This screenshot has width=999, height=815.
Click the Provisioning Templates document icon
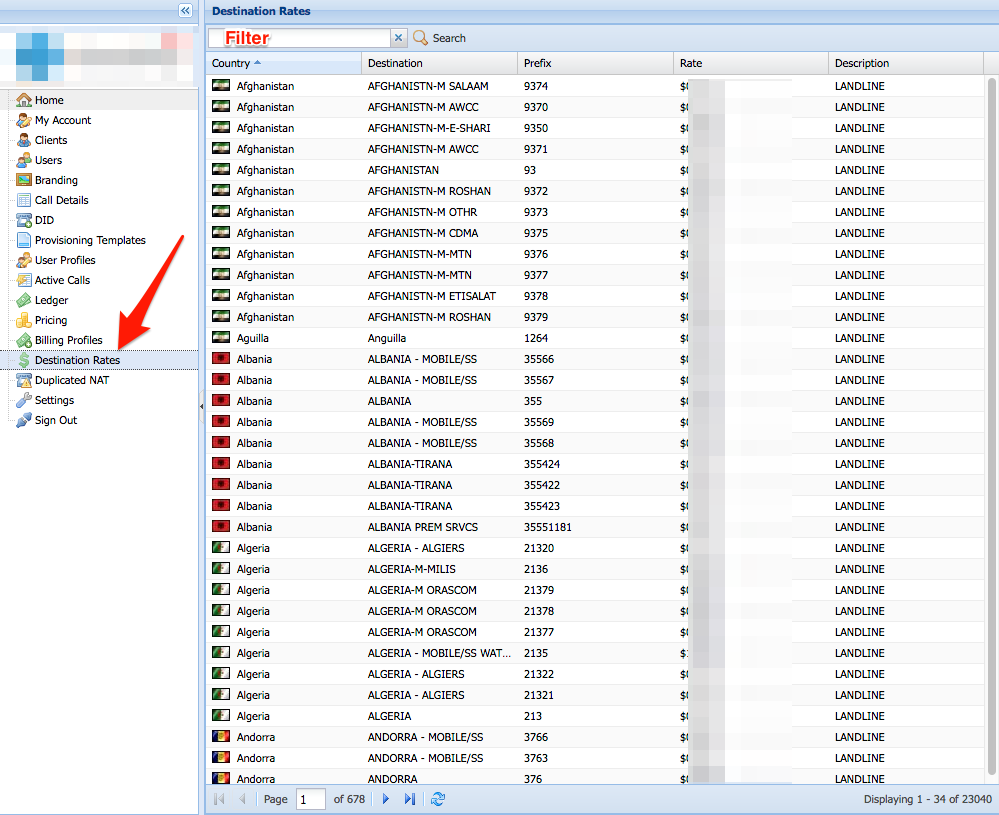coord(24,240)
